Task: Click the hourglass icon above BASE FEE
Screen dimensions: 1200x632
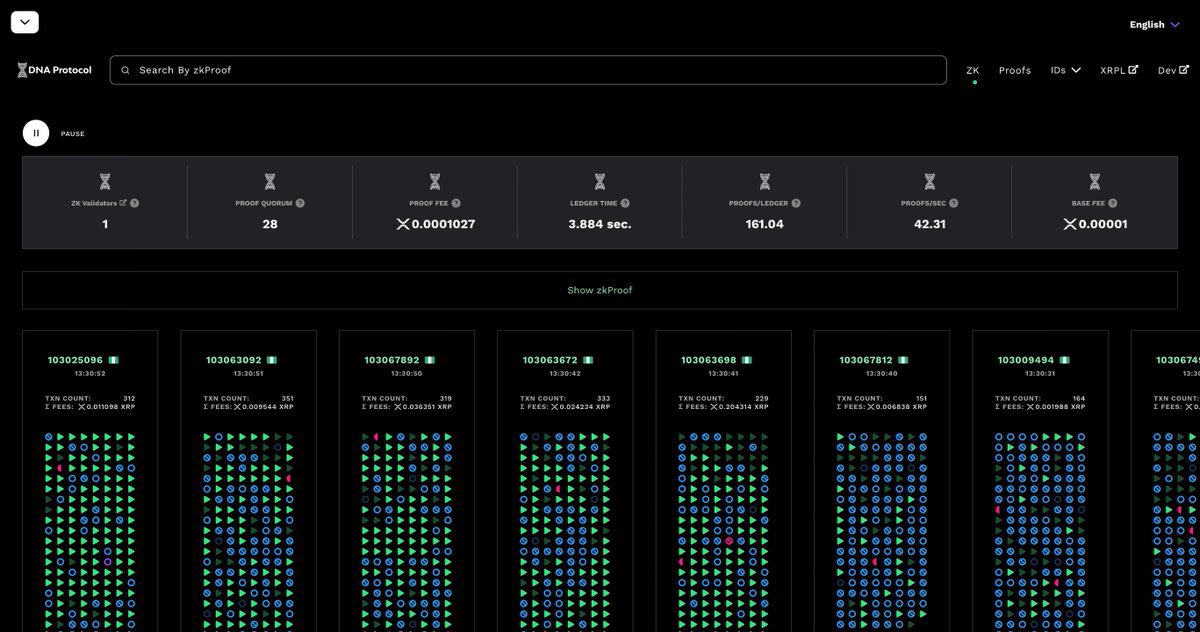Action: pos(1094,180)
